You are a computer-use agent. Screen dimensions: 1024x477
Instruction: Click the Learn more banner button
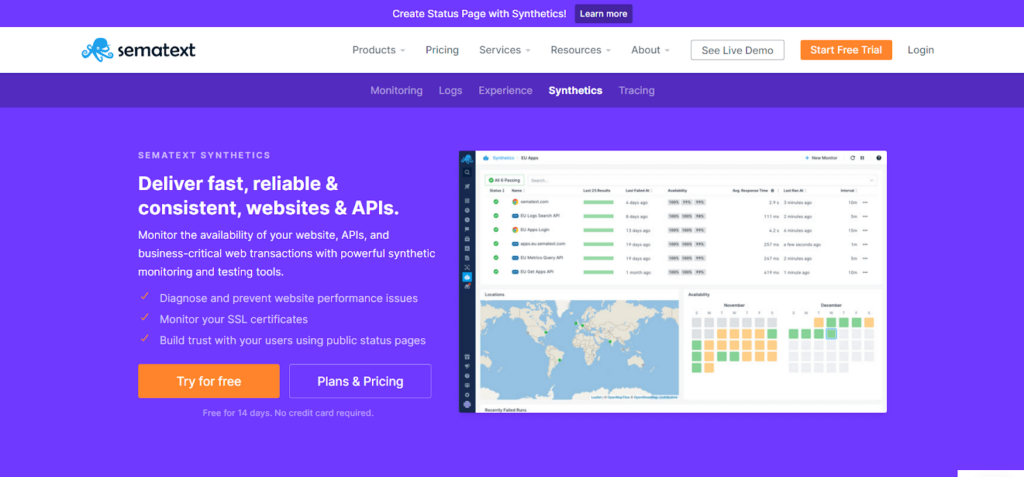(603, 14)
